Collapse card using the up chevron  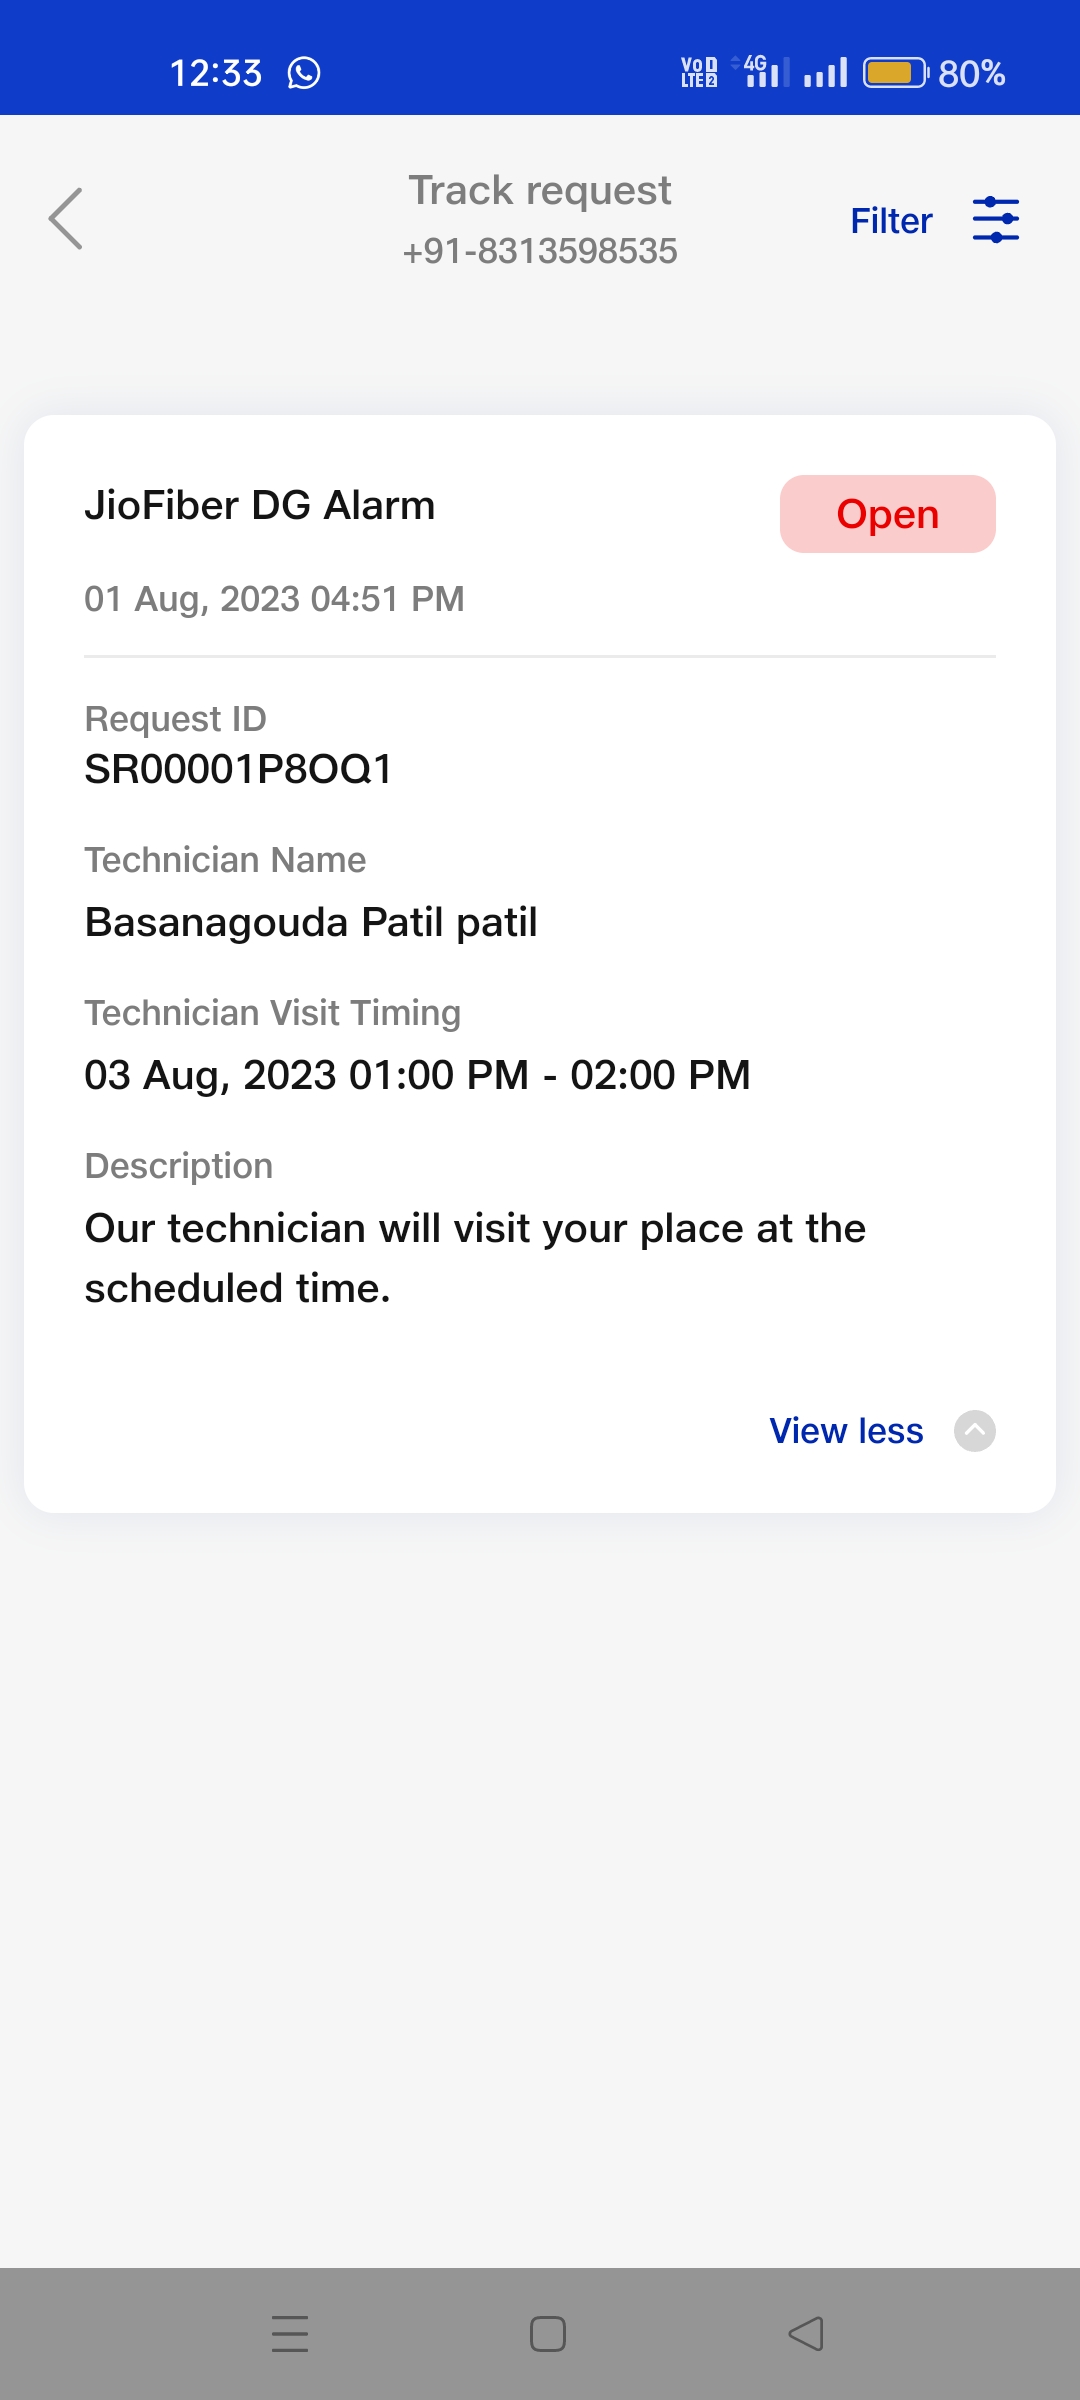(974, 1431)
